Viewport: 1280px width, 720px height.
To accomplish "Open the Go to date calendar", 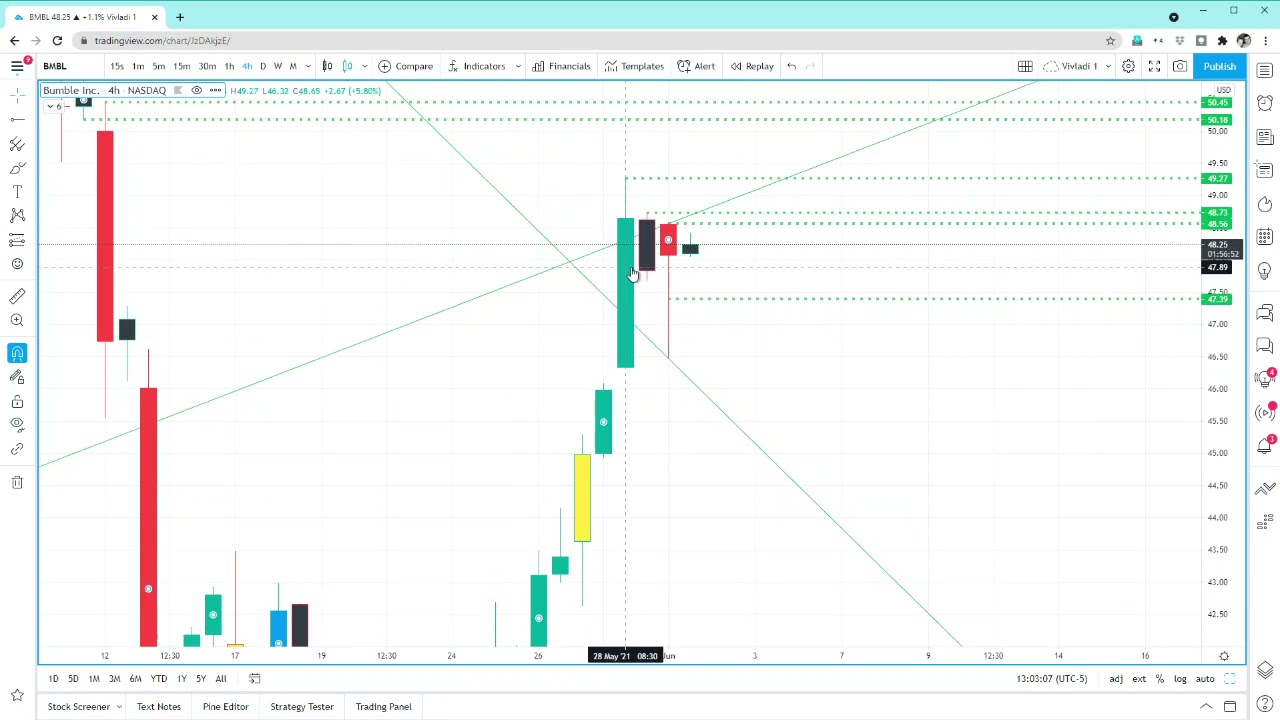I will tap(254, 679).
